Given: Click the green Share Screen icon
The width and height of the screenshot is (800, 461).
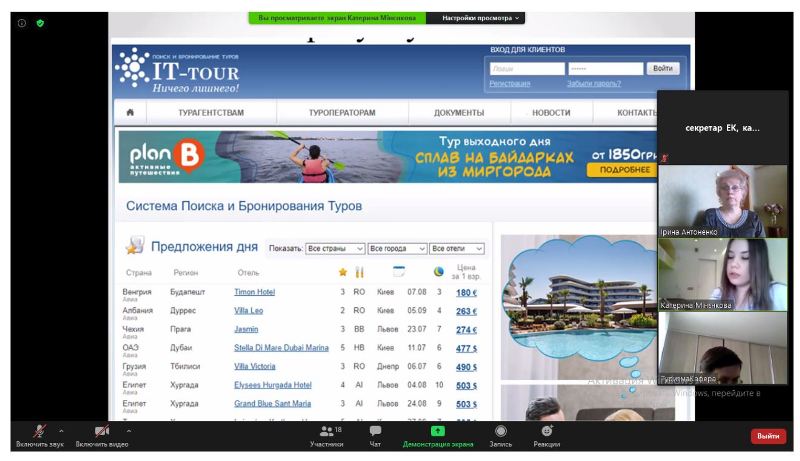Looking at the screenshot, I should [438, 431].
